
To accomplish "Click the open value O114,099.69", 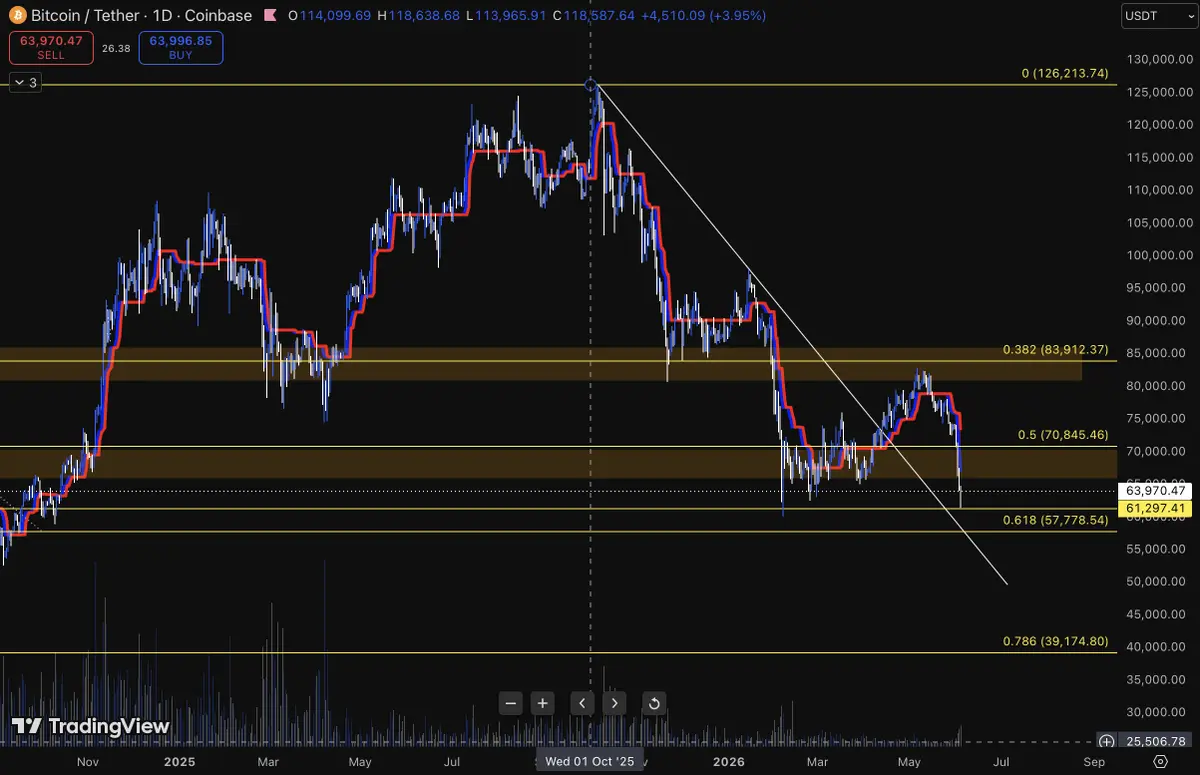I will point(329,16).
